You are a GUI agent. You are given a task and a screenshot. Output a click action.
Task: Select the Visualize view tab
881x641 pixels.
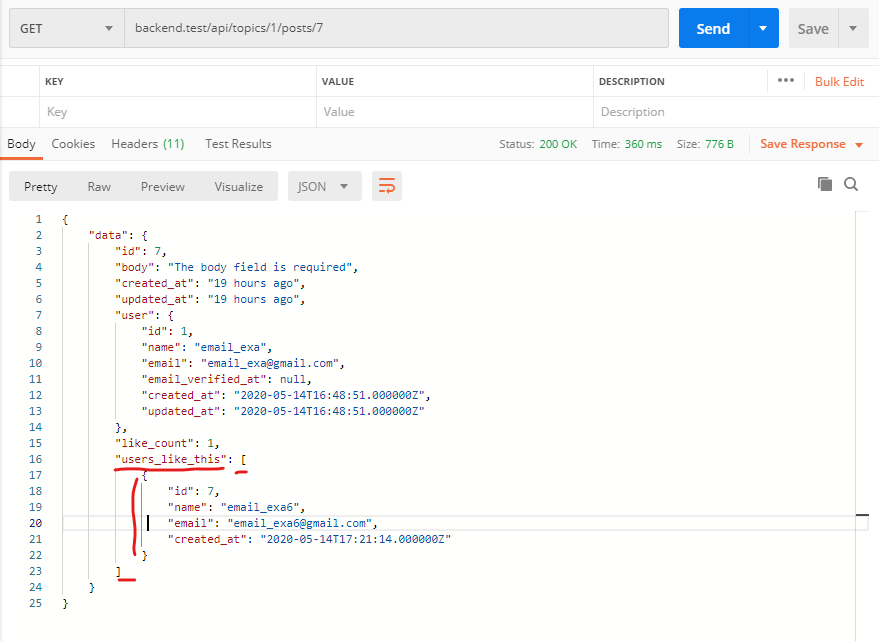[238, 187]
